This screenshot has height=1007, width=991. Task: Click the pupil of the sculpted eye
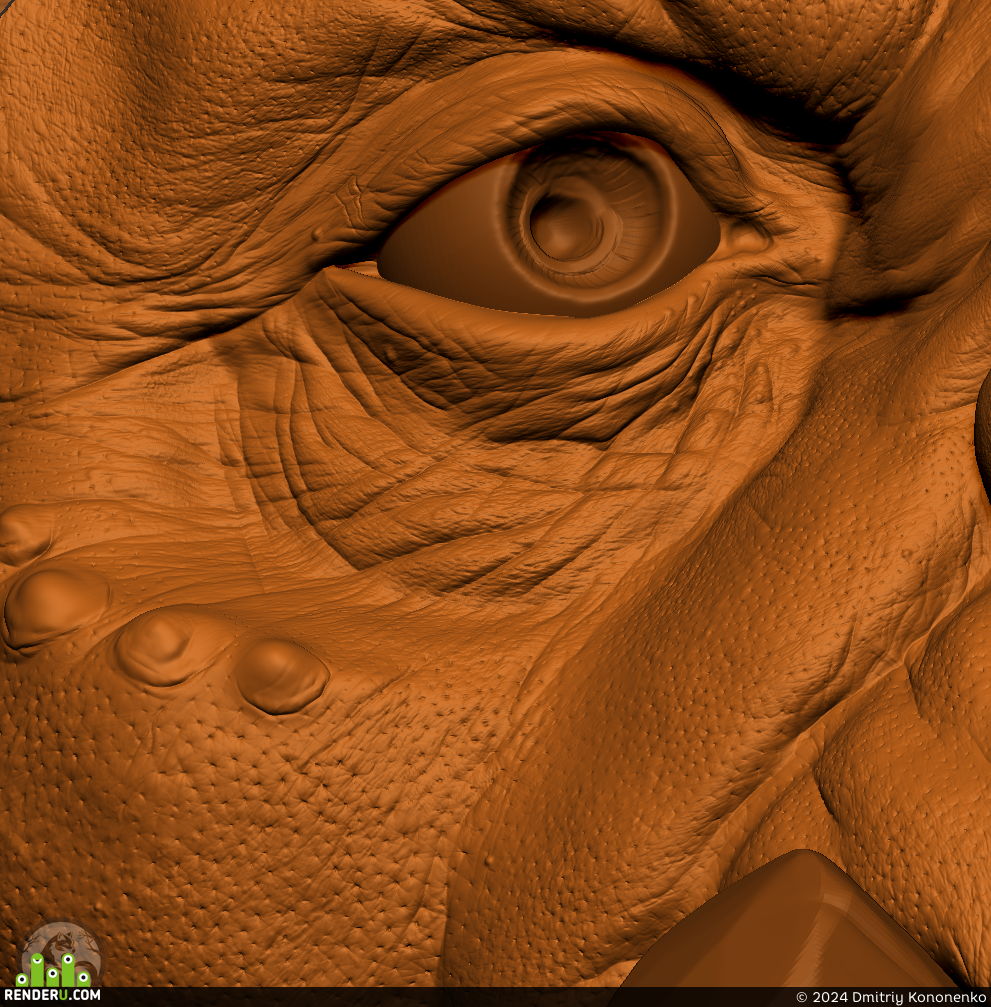click(x=565, y=220)
